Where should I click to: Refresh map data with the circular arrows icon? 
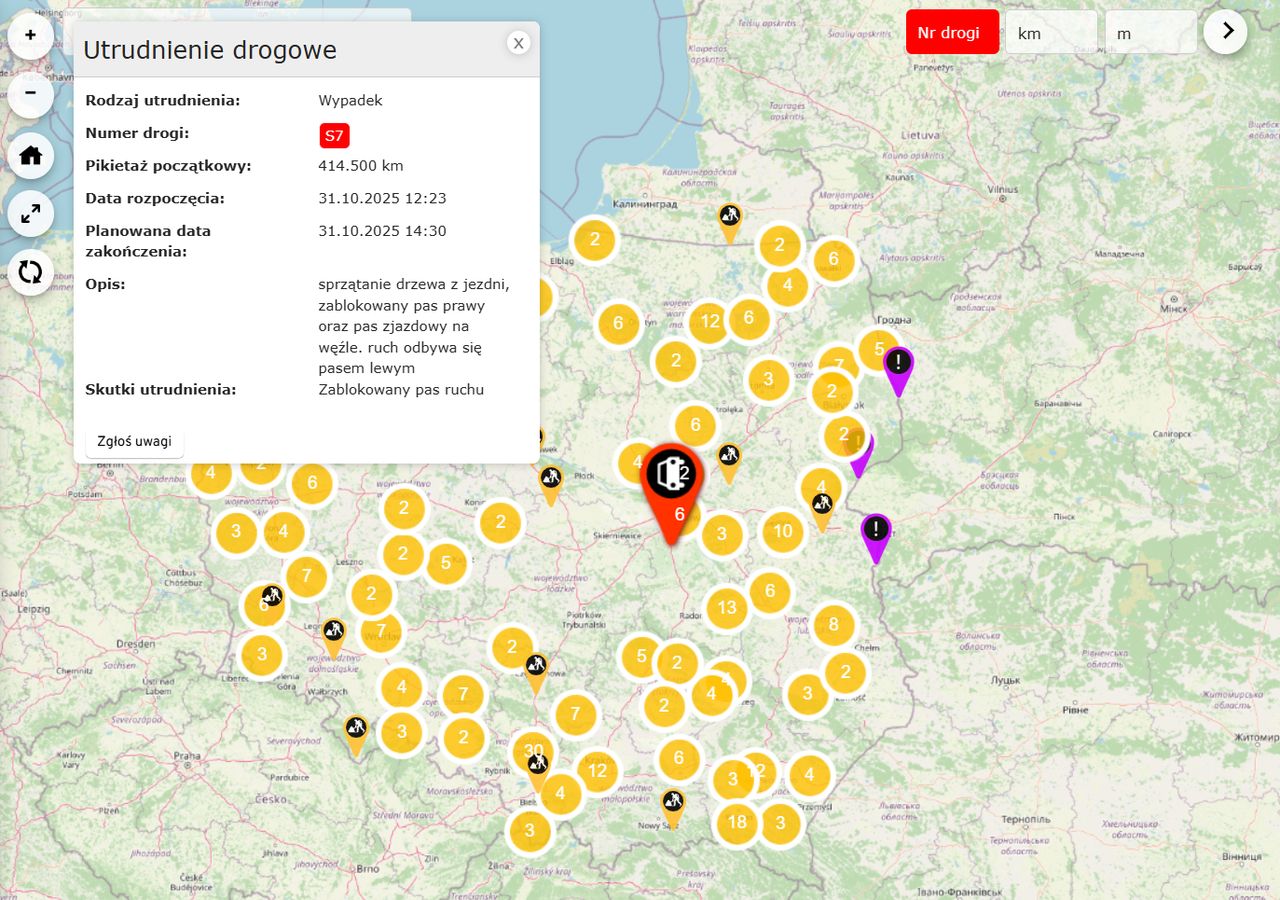[x=30, y=271]
